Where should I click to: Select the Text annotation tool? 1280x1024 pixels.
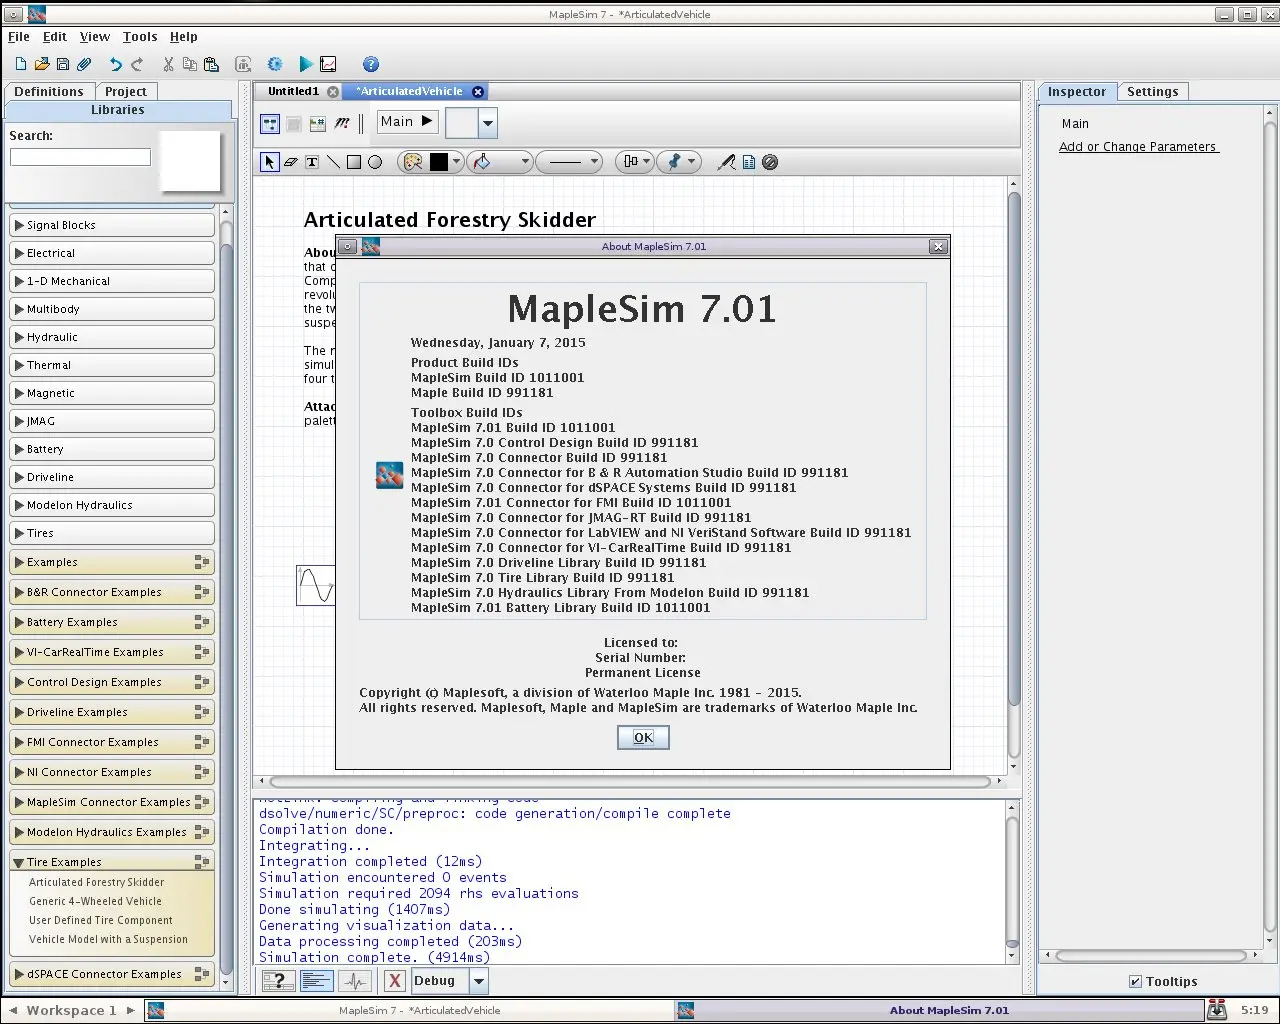click(x=312, y=162)
